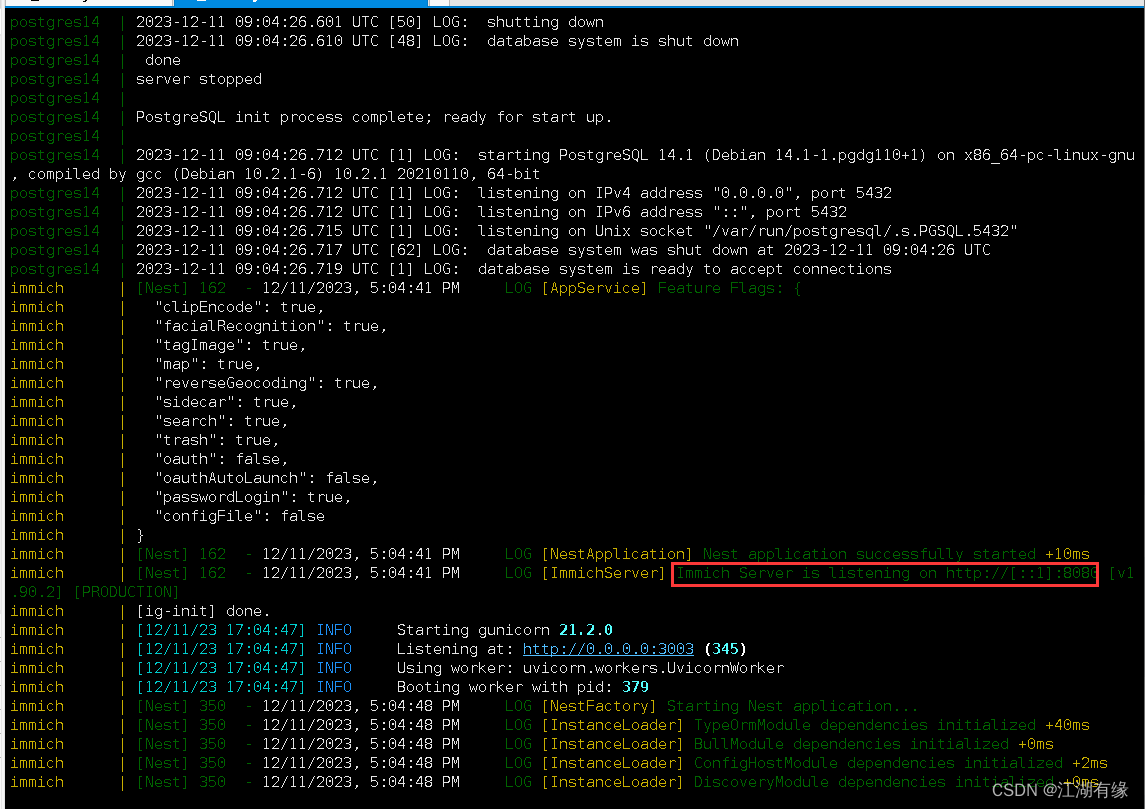Image resolution: width=1145 pixels, height=809 pixels.
Task: Select the "search": true entry
Action: 221,421
